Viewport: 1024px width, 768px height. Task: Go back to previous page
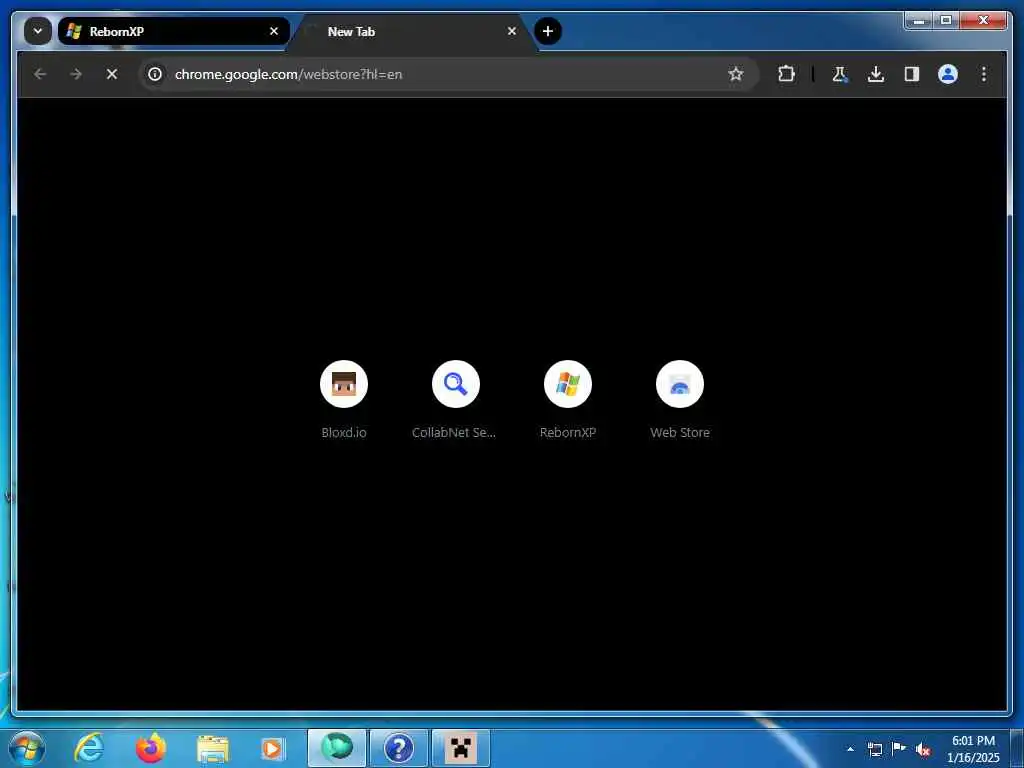(40, 74)
